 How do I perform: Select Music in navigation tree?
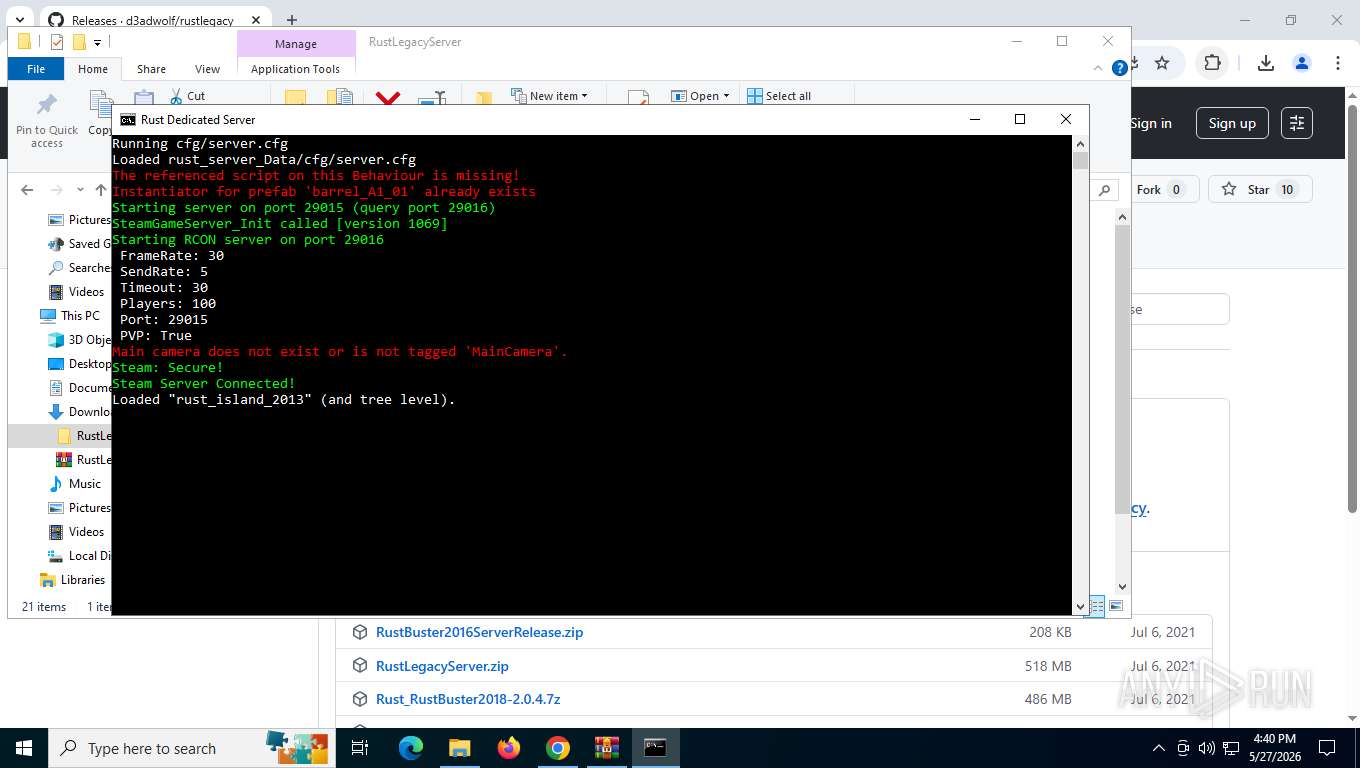click(x=84, y=483)
